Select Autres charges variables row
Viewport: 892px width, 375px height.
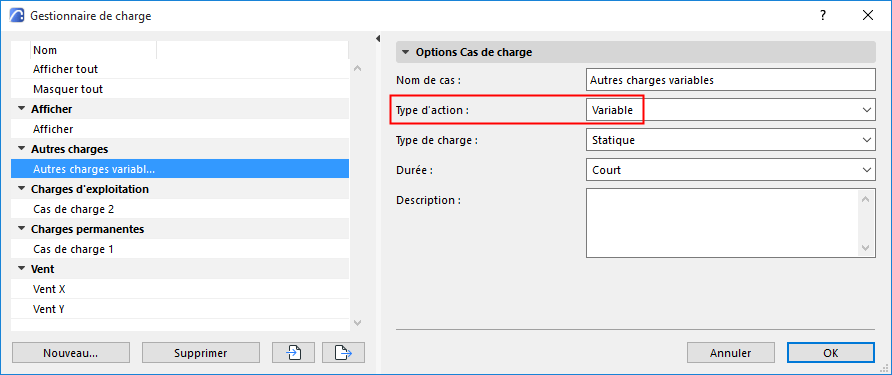[x=180, y=169]
